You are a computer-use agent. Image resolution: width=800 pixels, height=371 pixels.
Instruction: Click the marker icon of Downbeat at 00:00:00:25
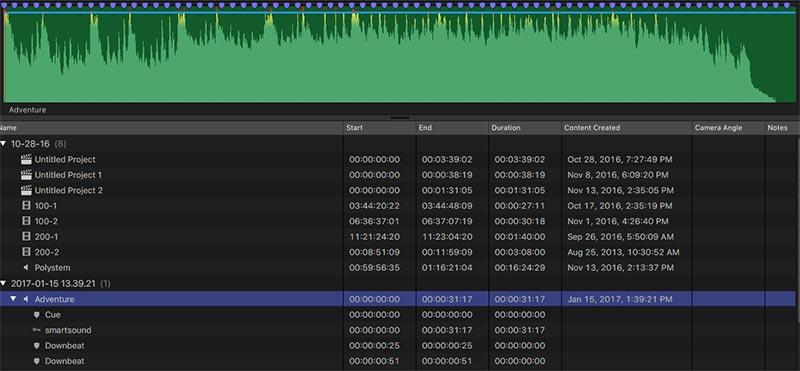click(37, 345)
